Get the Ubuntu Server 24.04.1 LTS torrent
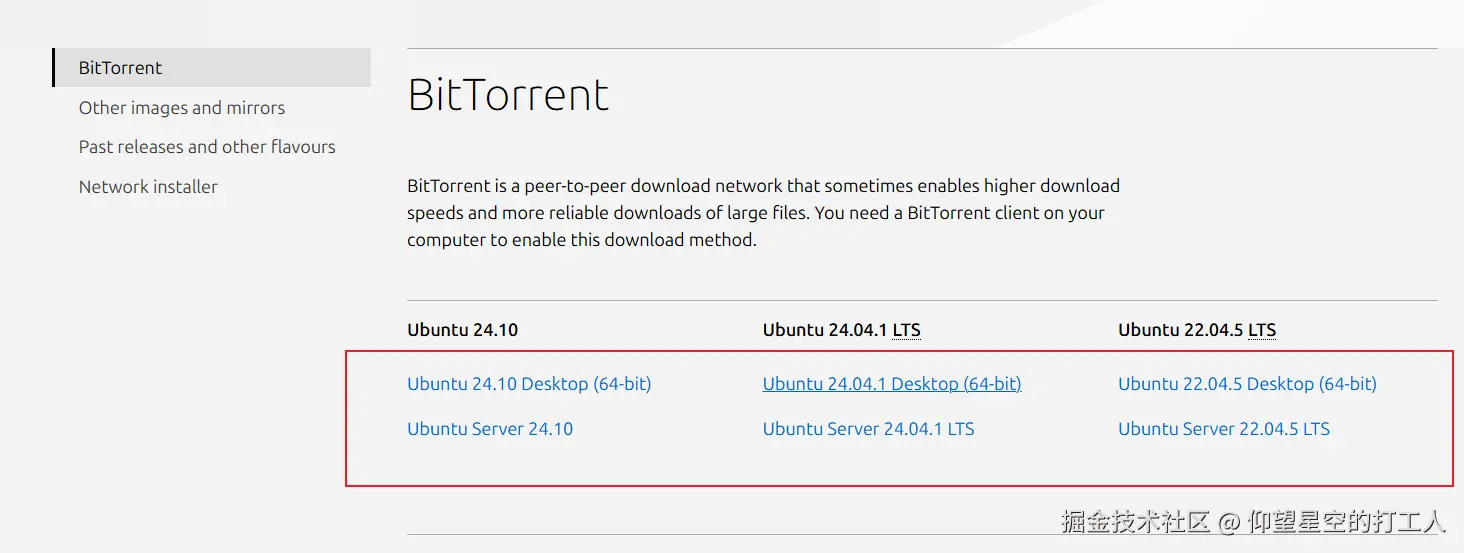 pos(868,429)
